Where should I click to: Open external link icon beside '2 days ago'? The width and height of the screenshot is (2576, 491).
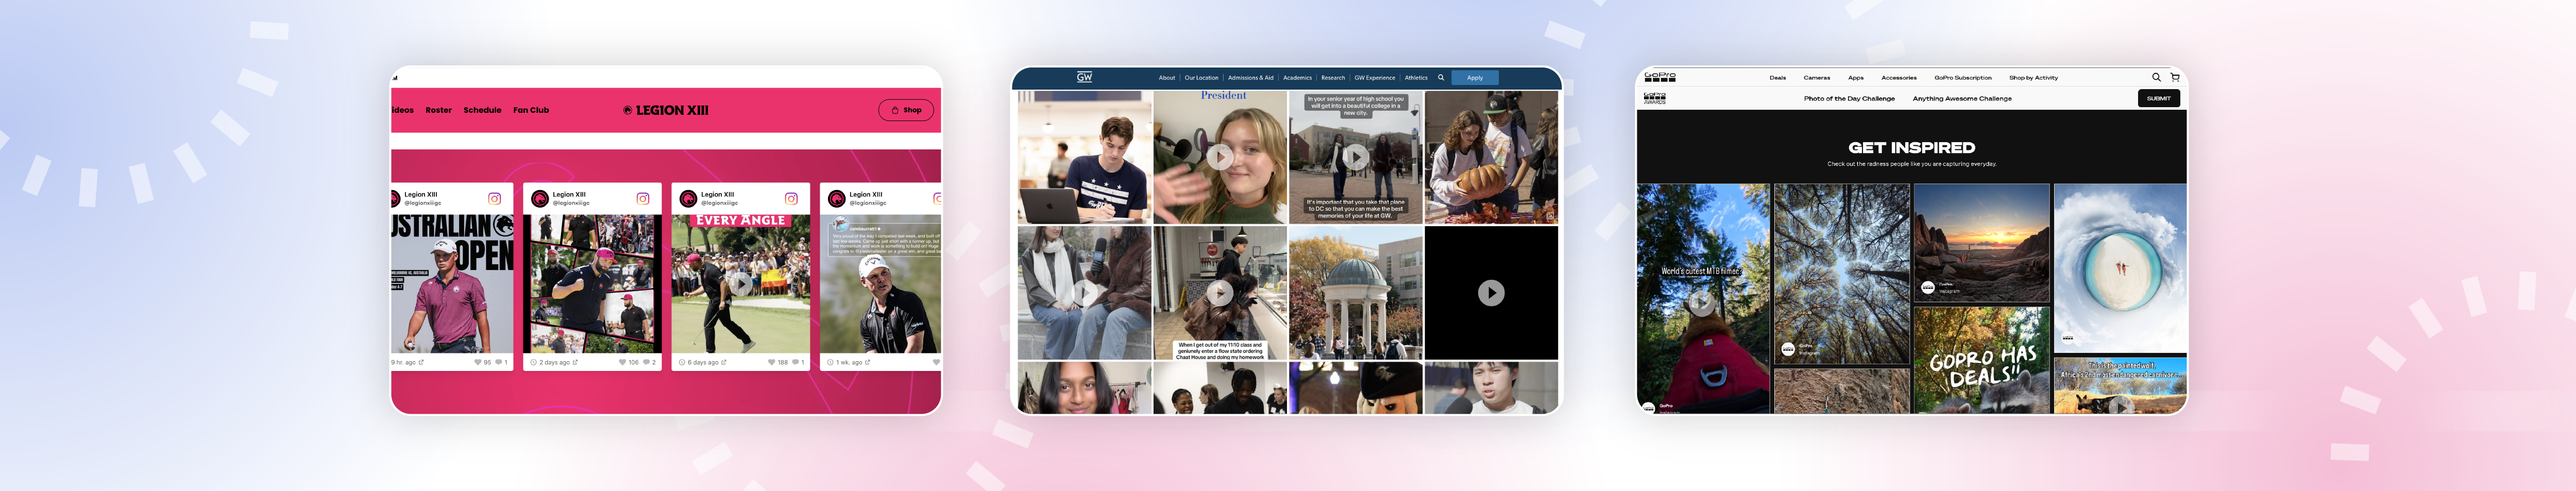pos(575,362)
